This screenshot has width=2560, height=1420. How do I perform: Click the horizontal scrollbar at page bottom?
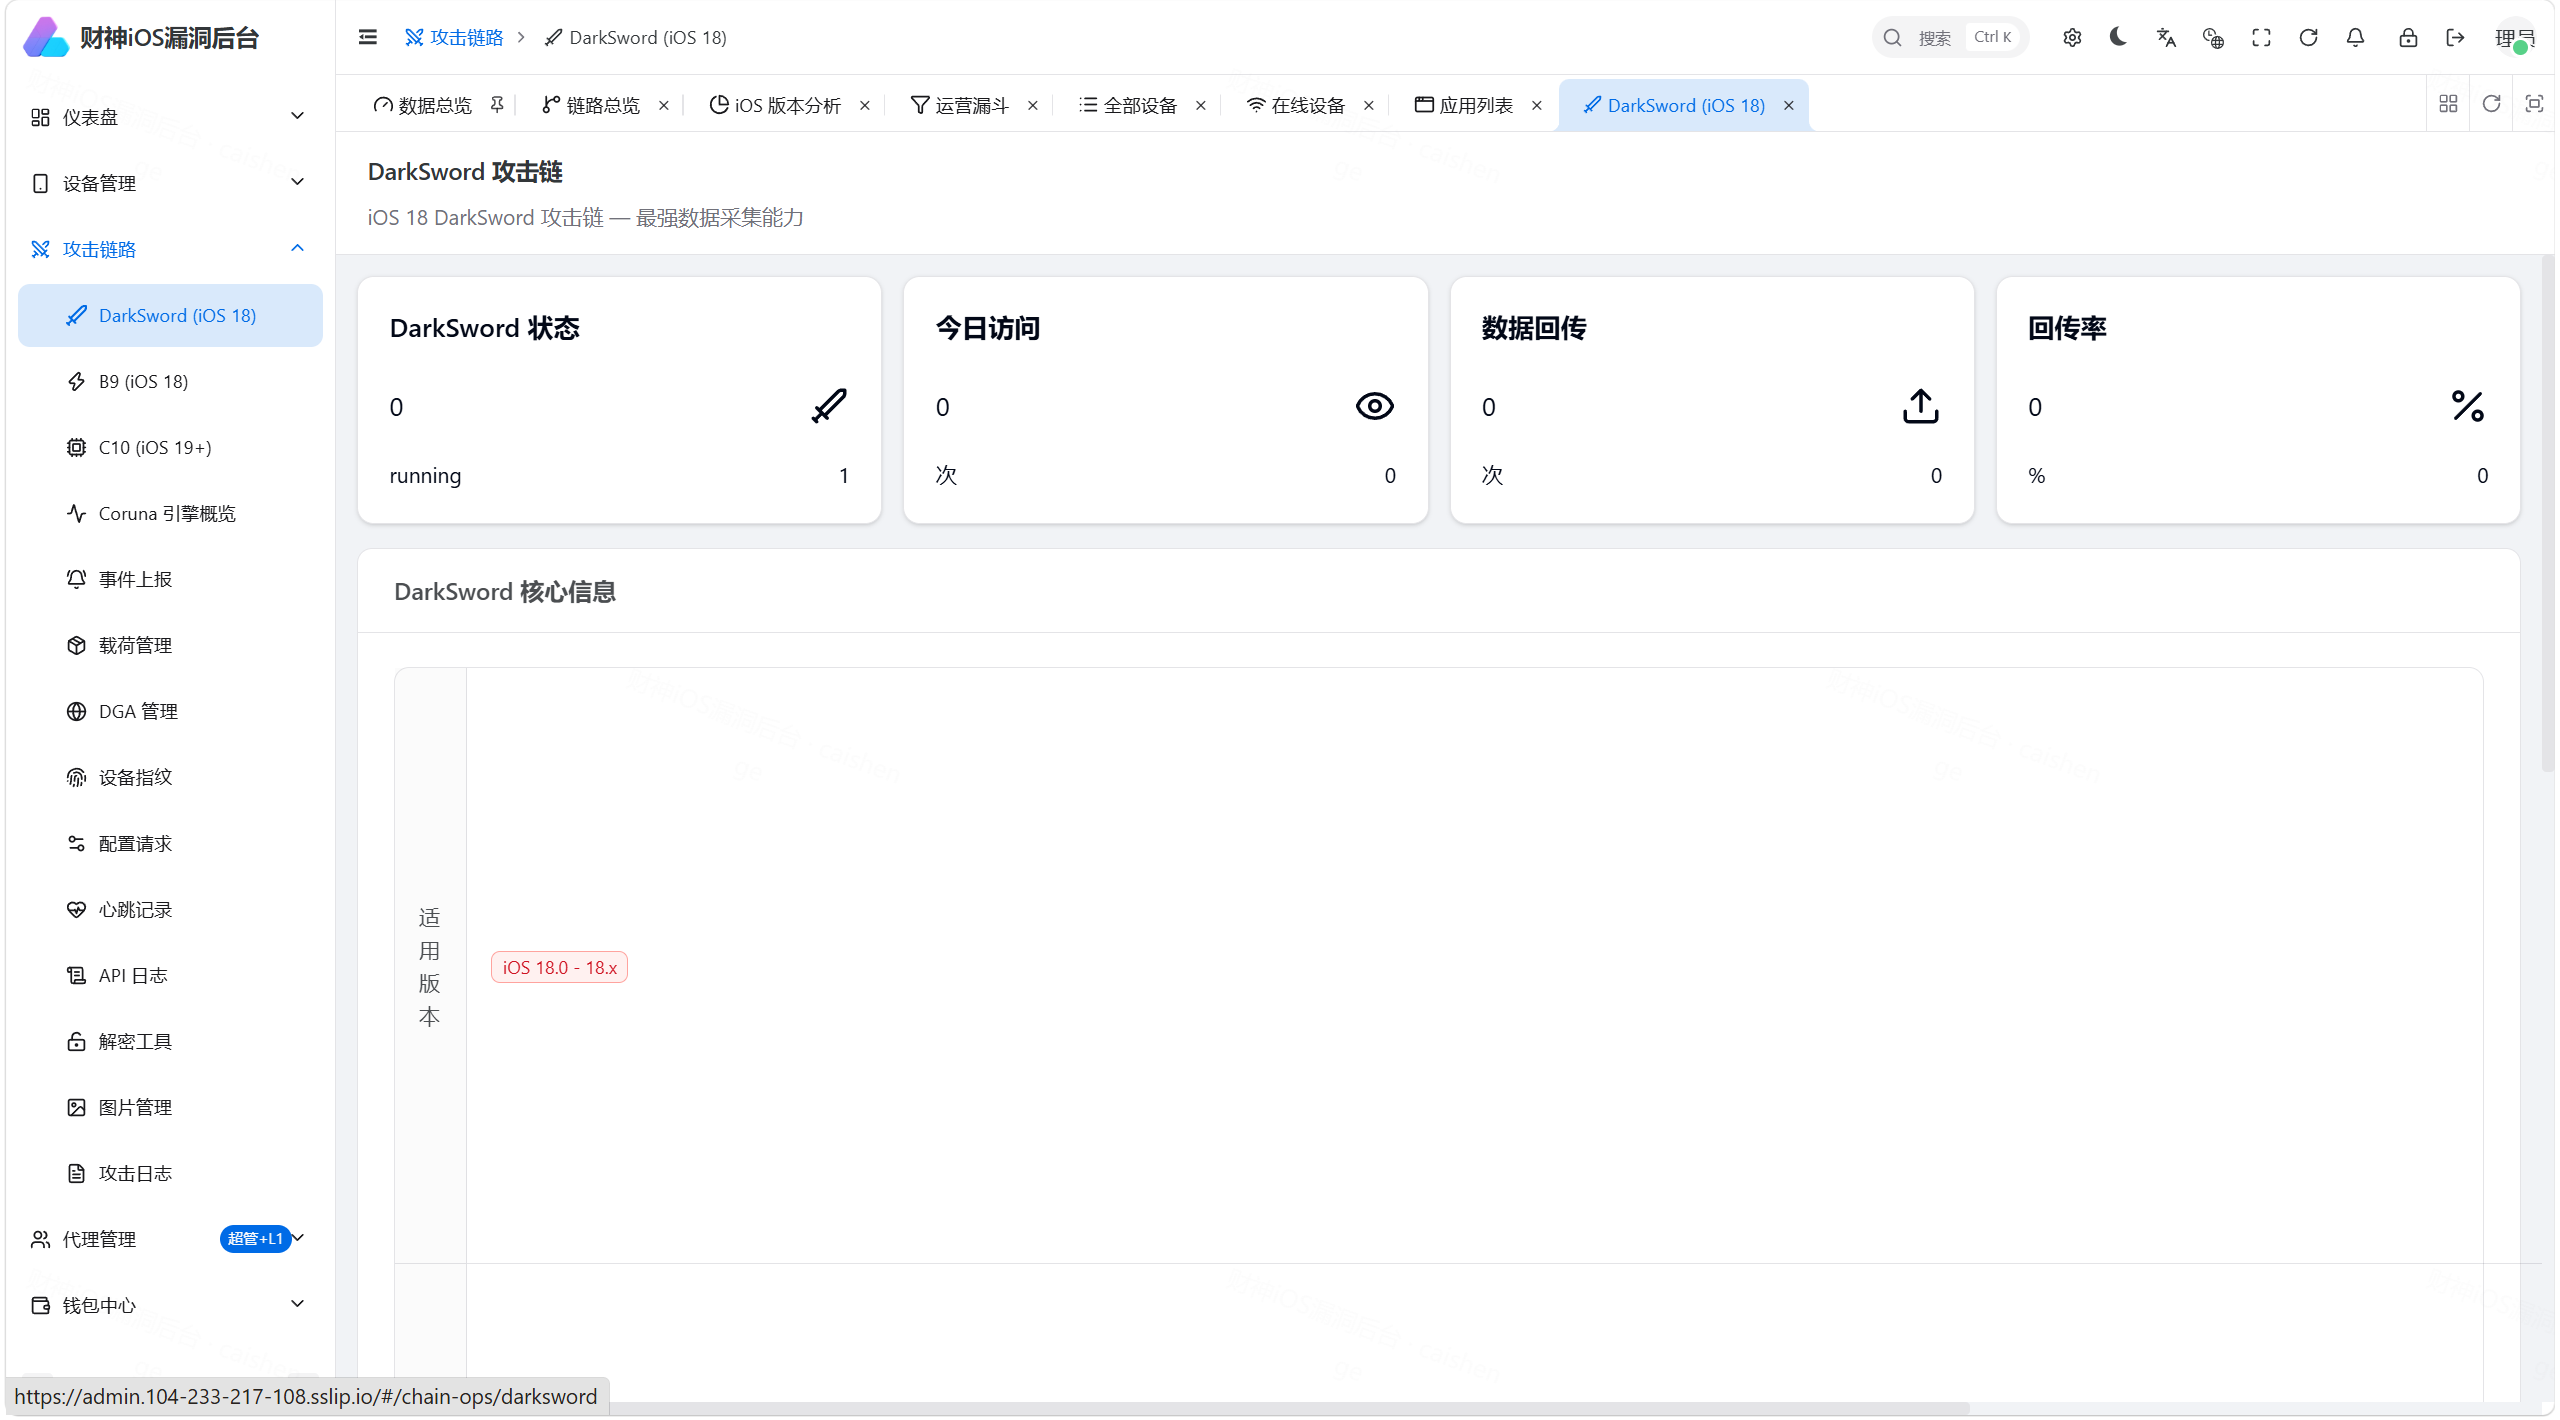click(x=1290, y=1408)
